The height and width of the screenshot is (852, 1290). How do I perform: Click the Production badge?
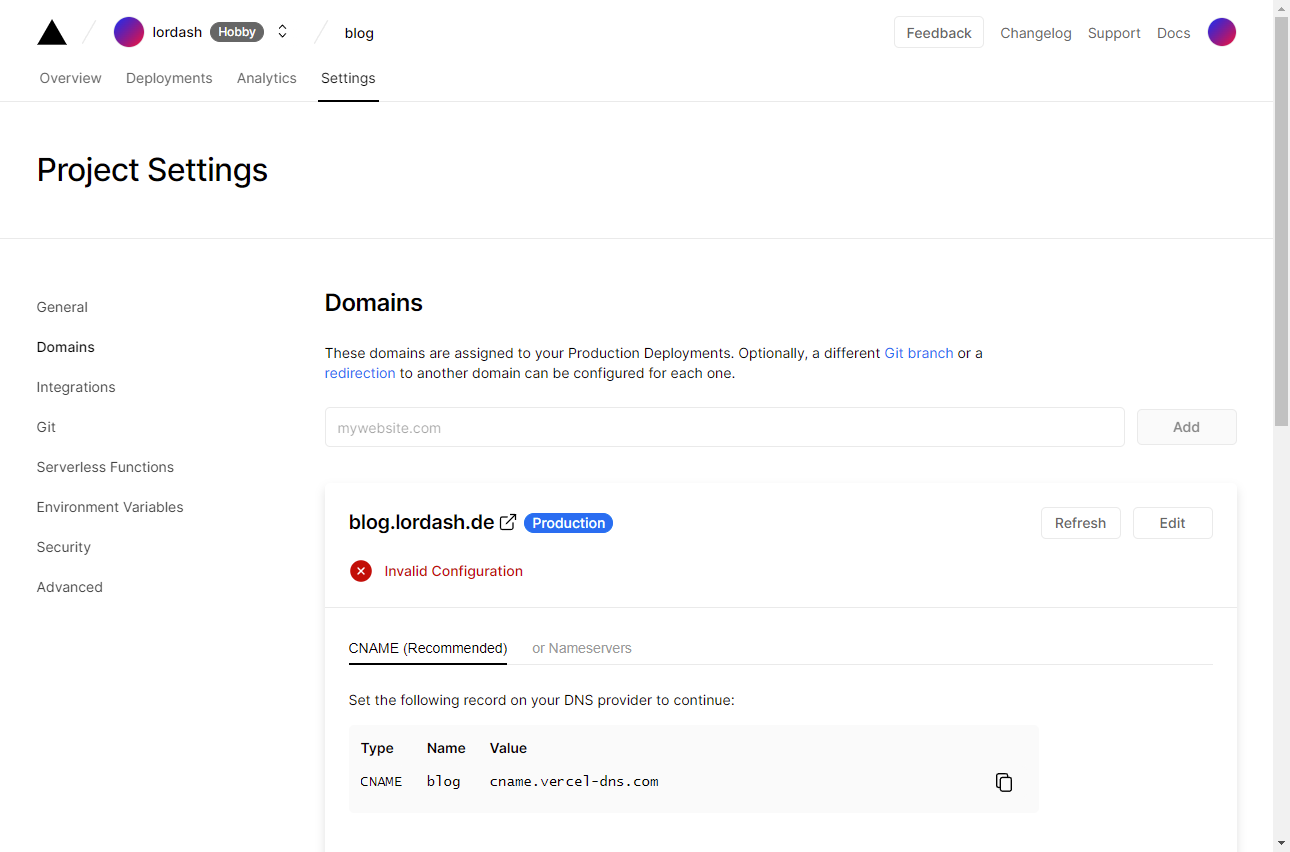click(568, 523)
